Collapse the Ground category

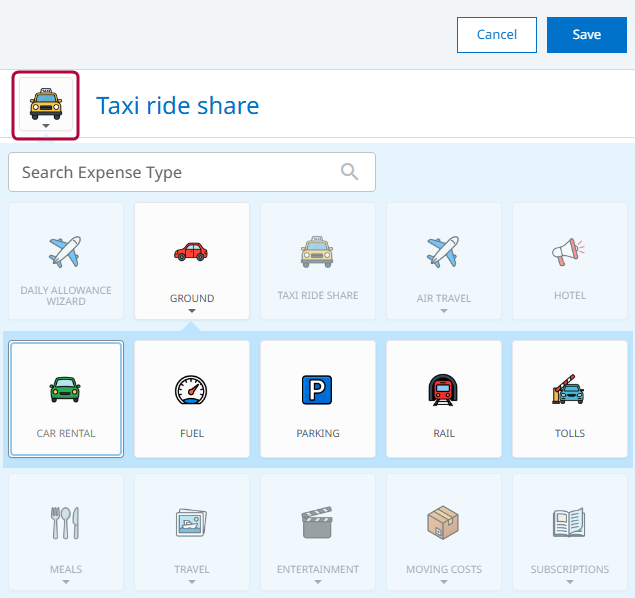tap(192, 261)
